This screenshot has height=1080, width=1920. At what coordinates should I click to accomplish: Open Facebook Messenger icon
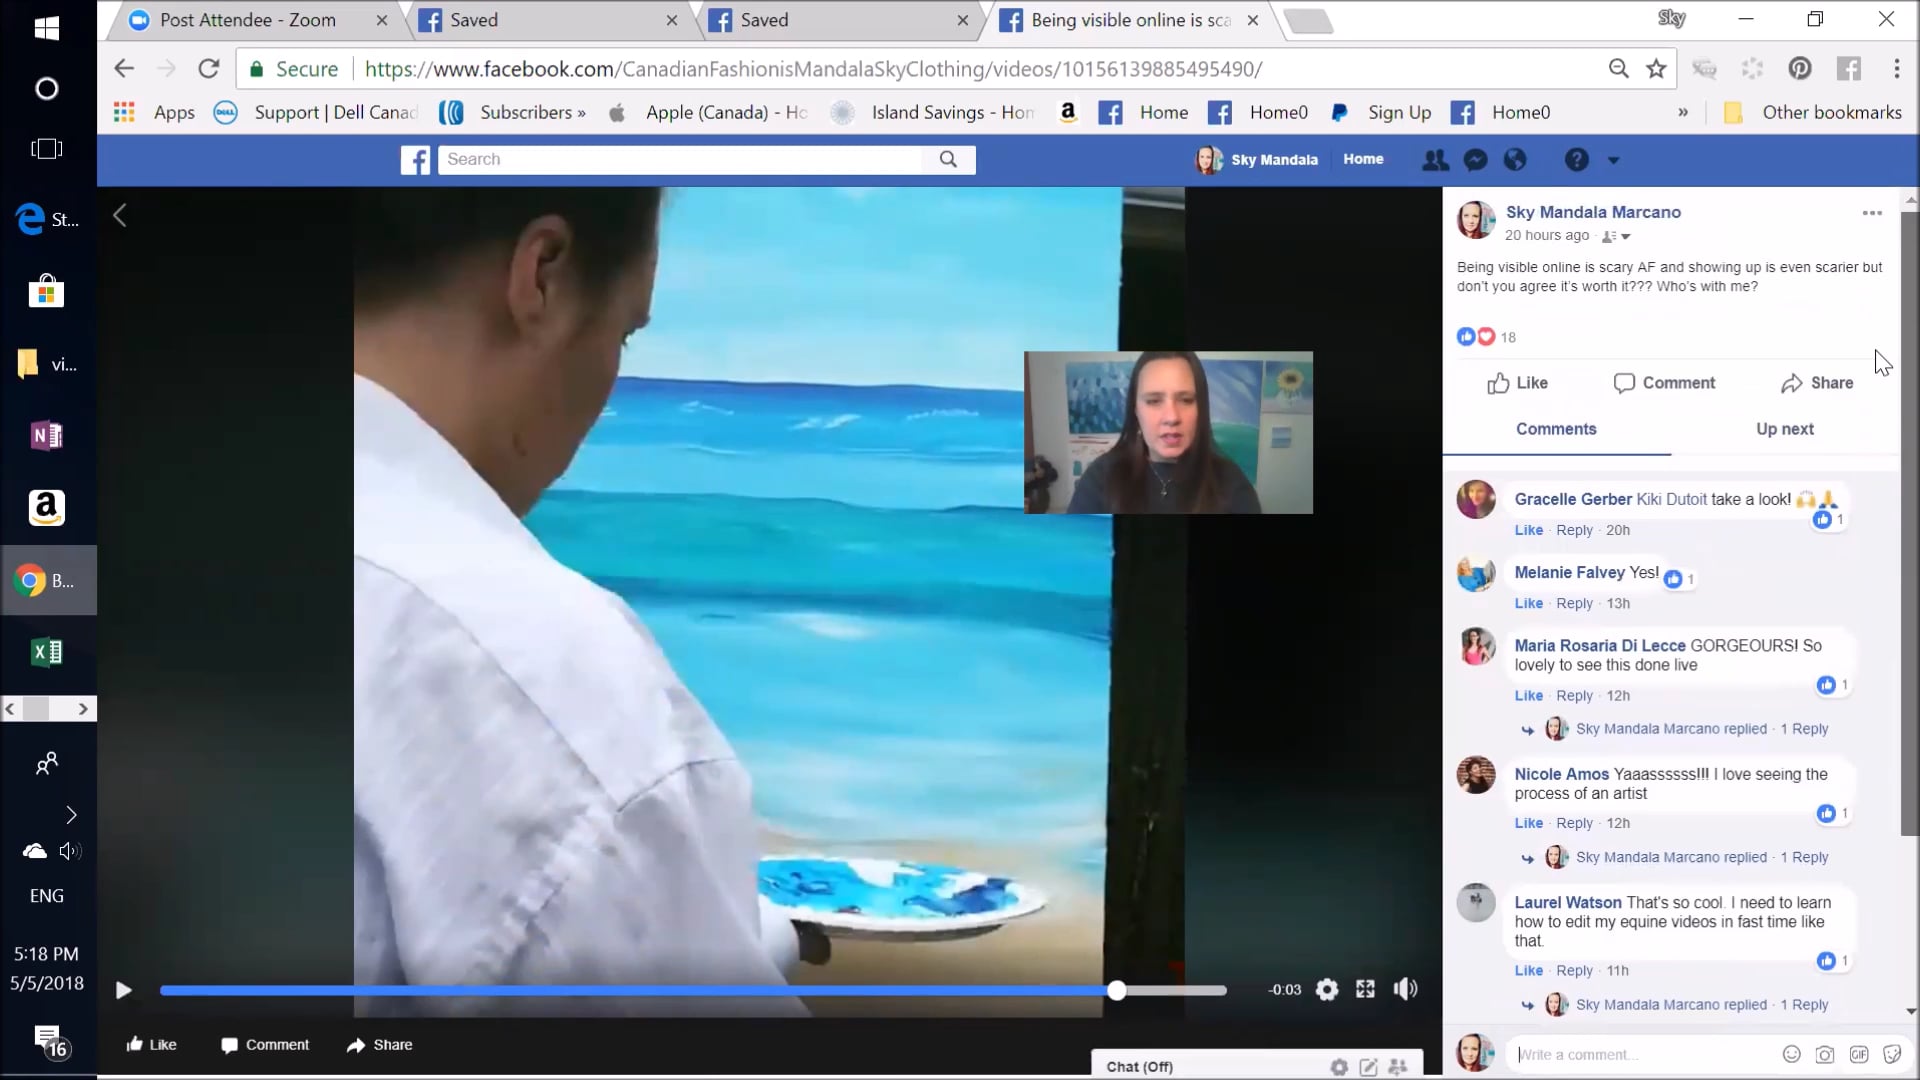1475,160
